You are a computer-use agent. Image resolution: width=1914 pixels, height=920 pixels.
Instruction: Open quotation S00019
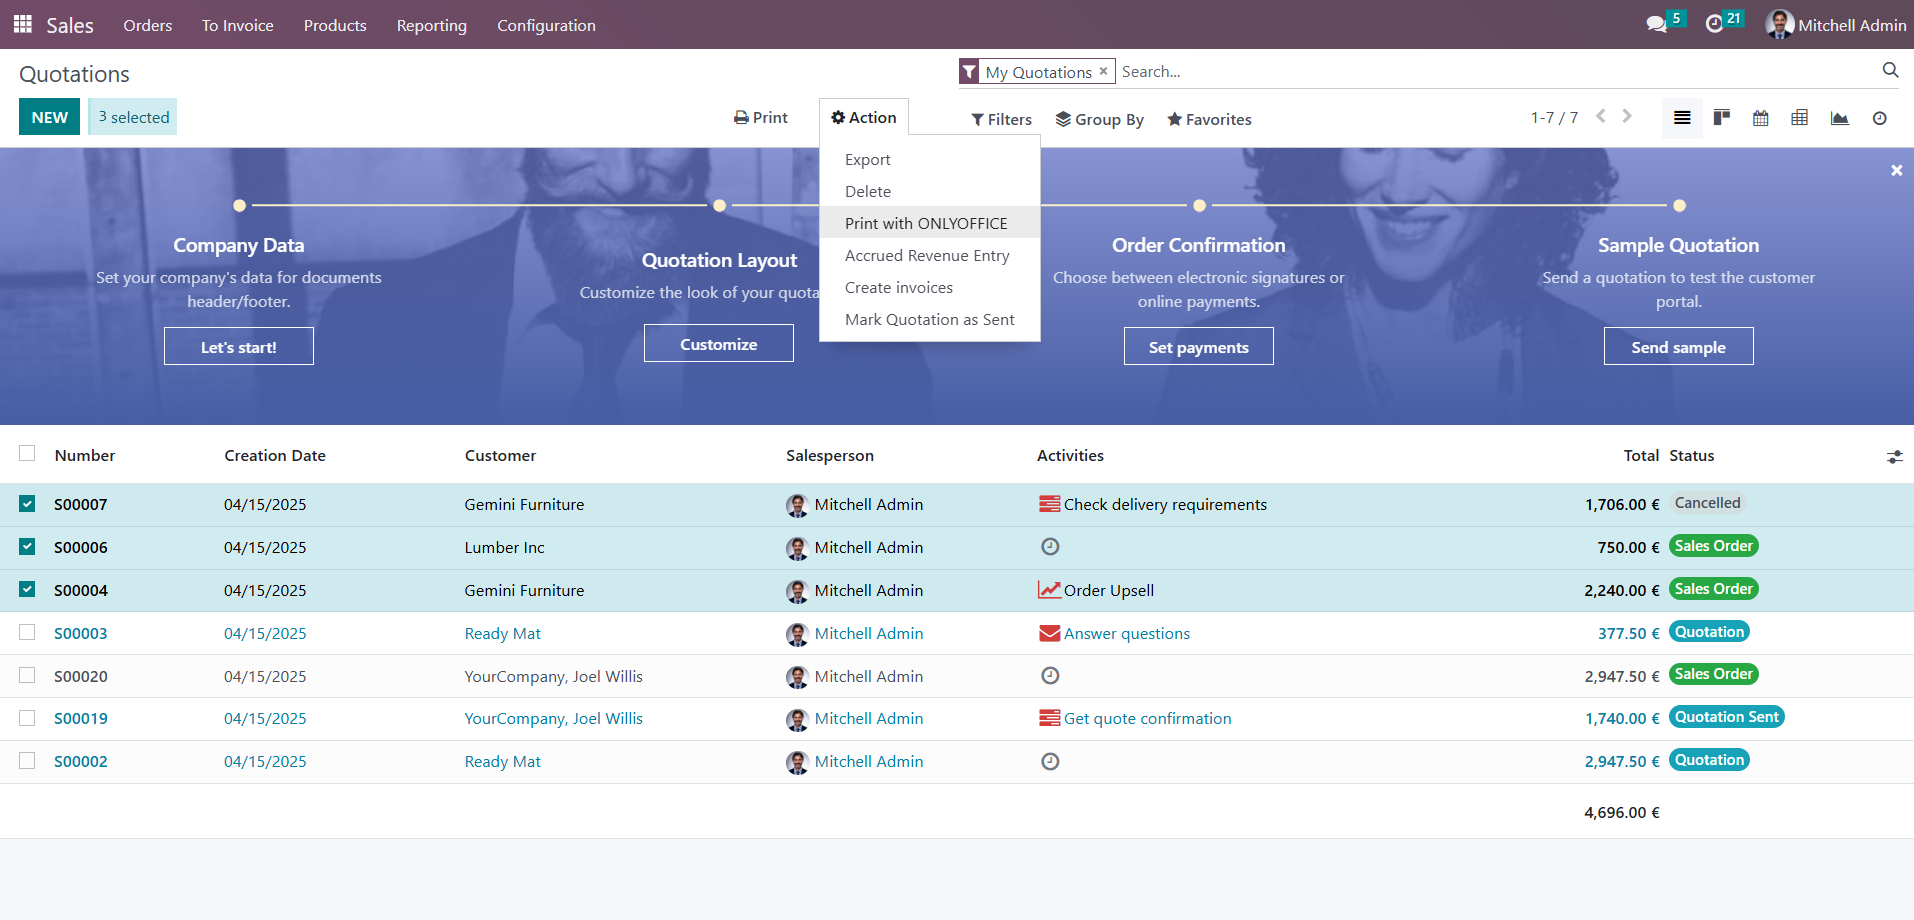click(x=81, y=719)
